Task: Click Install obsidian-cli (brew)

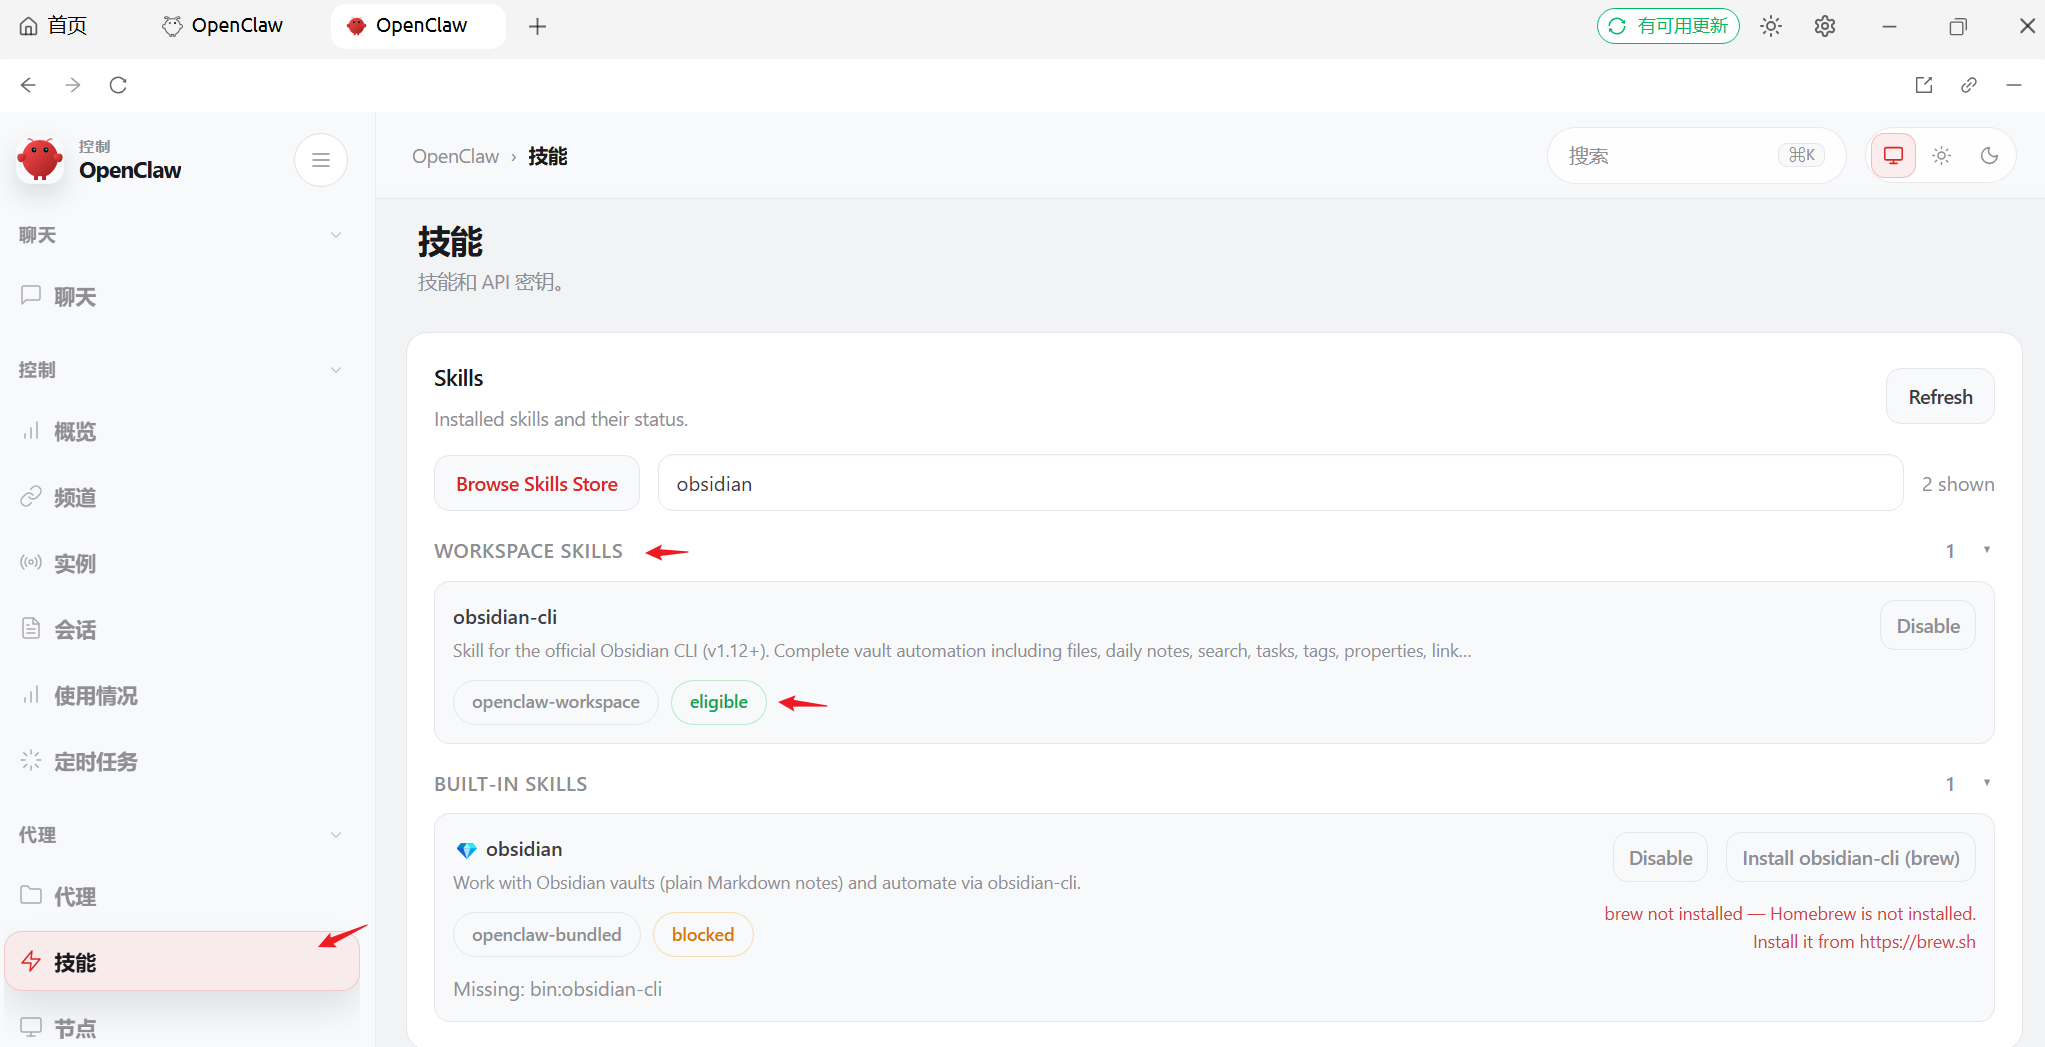Action: (x=1850, y=858)
